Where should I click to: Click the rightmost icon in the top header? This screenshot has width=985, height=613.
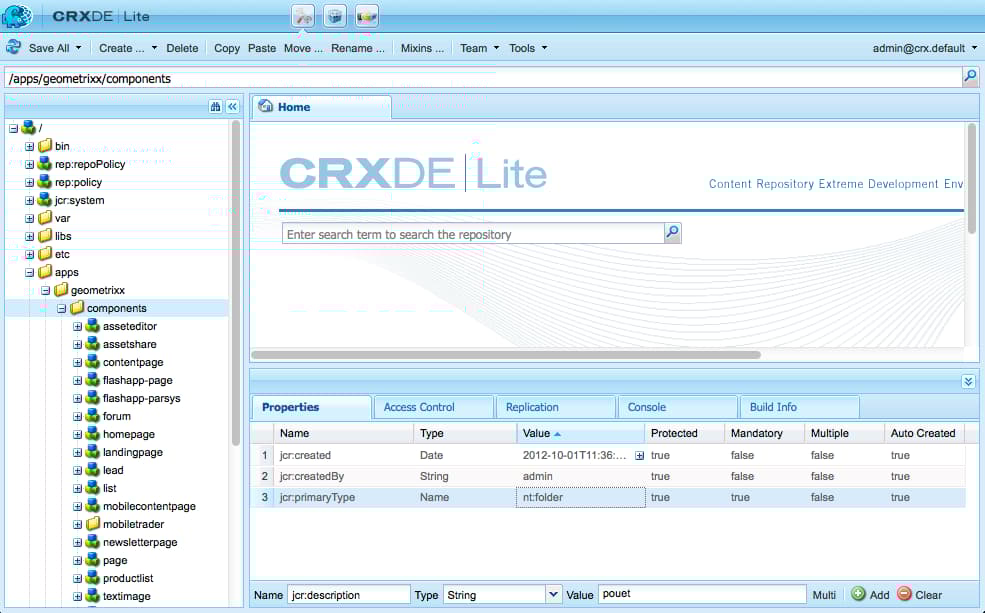366,16
